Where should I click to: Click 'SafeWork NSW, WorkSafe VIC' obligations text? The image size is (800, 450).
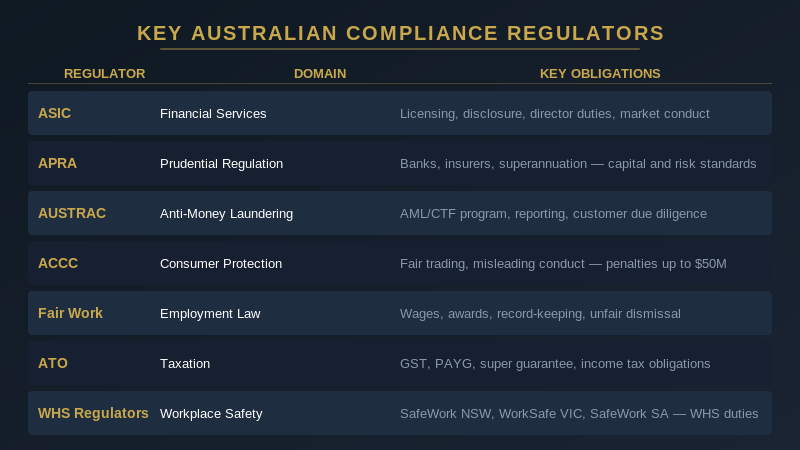579,413
